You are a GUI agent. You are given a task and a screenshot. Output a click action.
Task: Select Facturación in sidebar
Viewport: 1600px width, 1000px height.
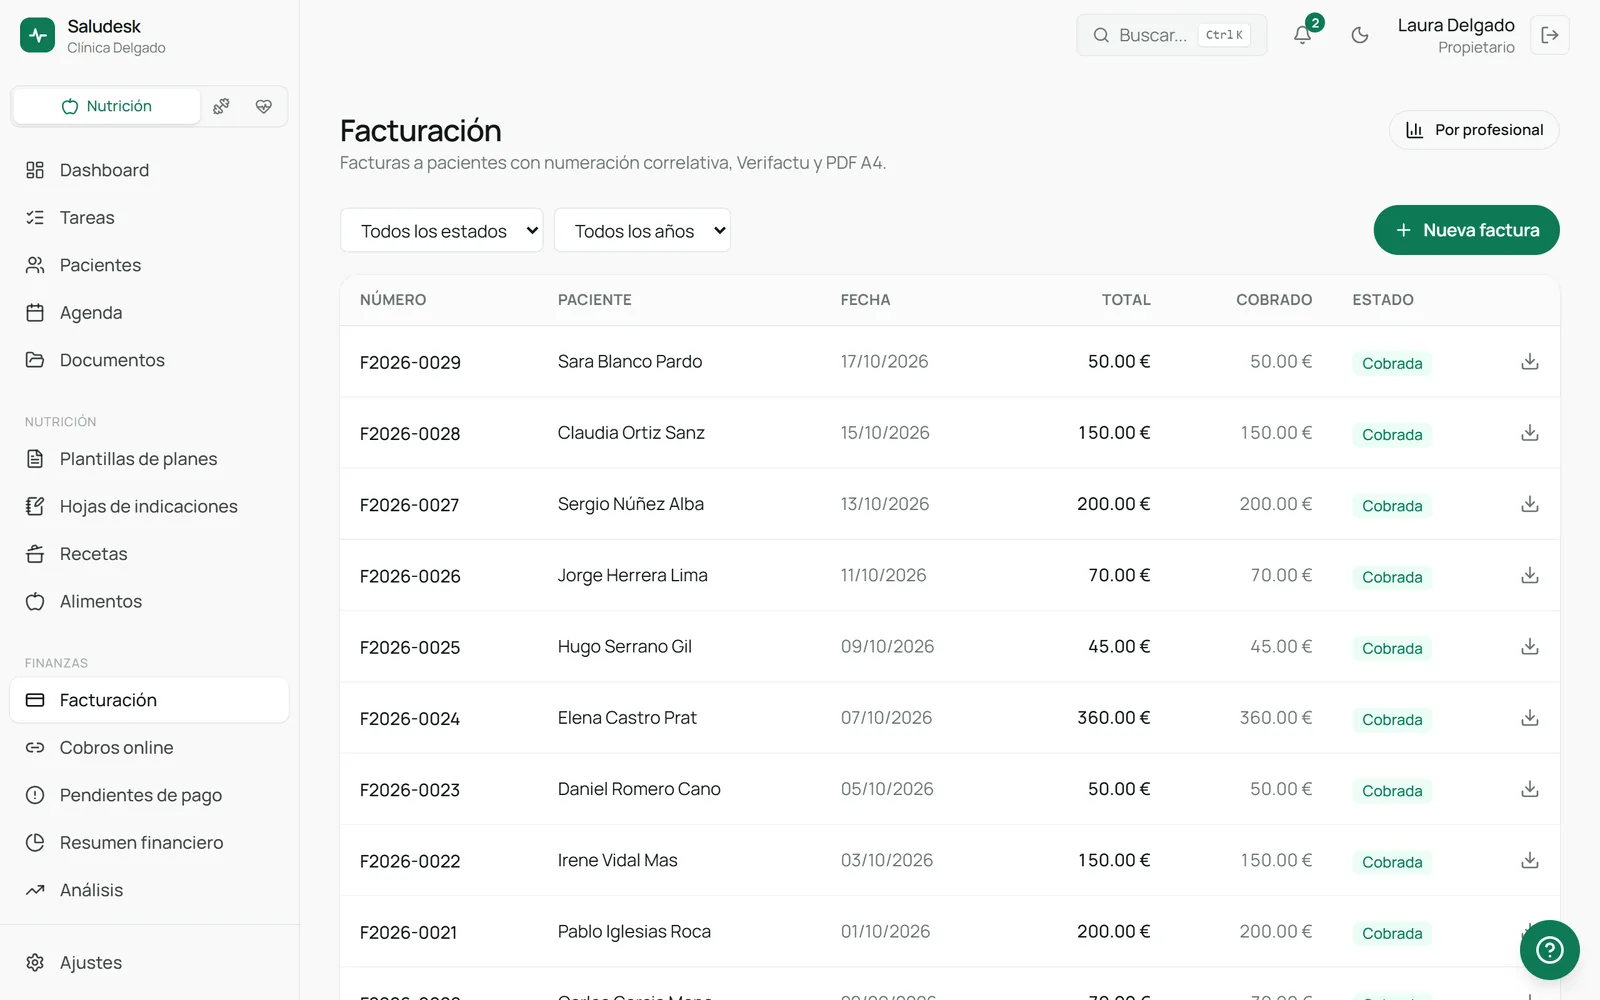point(150,700)
